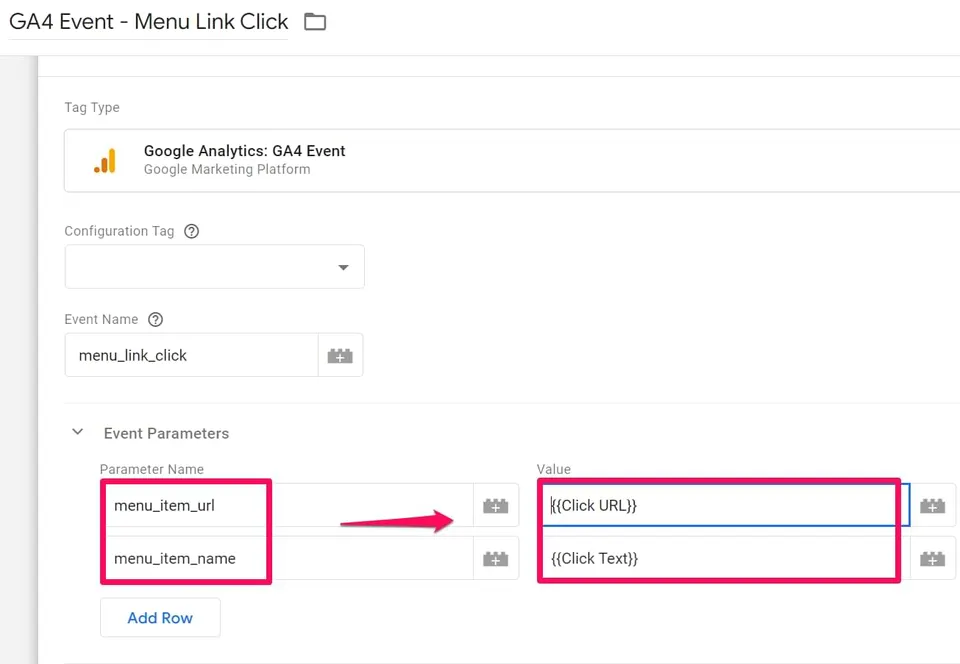Click the Add Row button

[160, 617]
